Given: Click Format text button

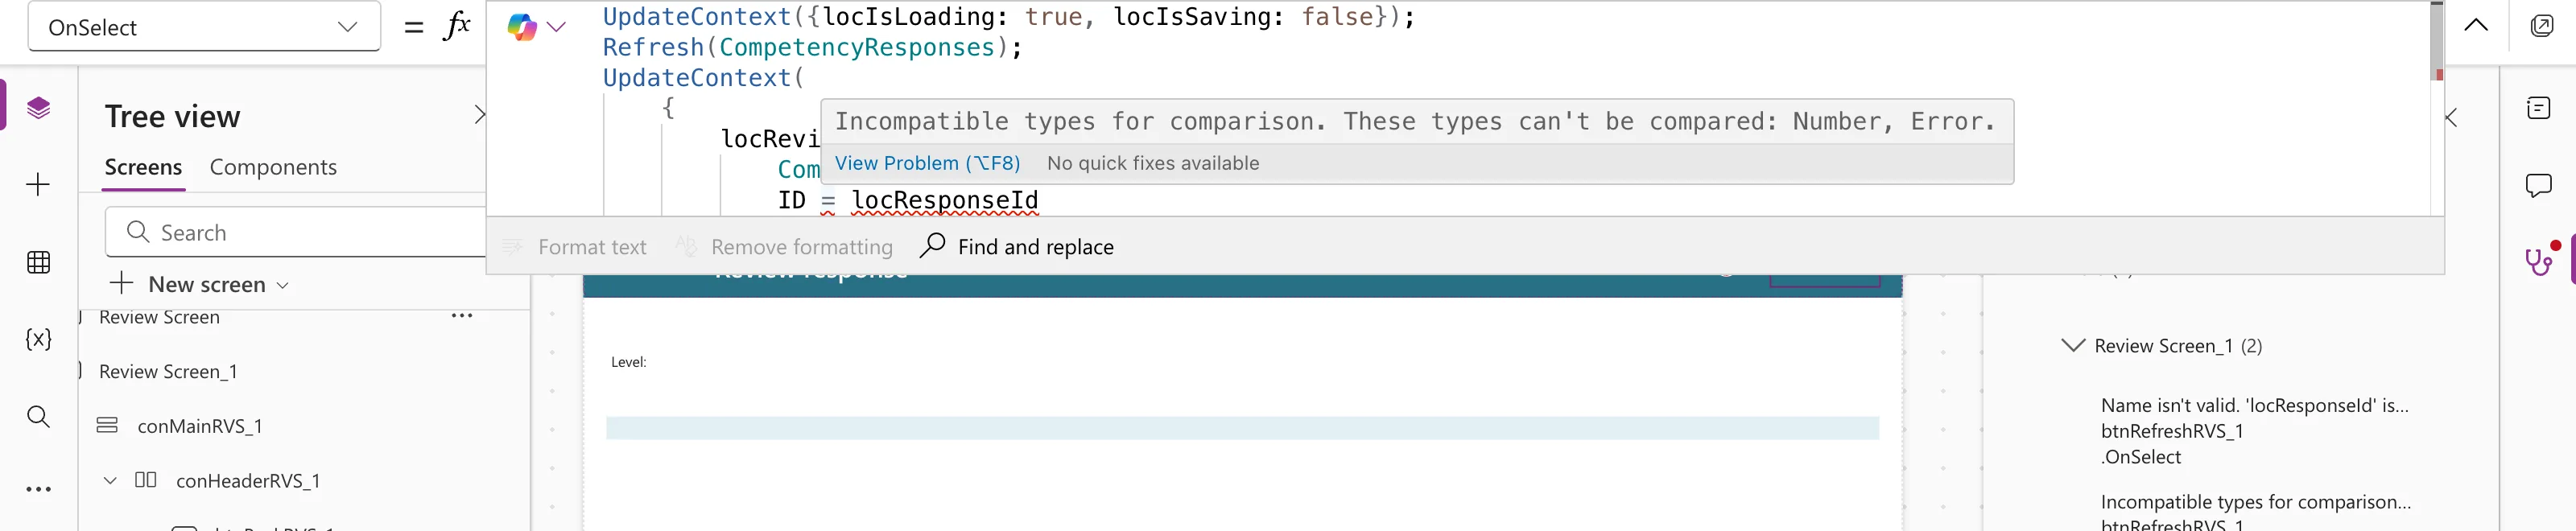Looking at the screenshot, I should tap(575, 246).
